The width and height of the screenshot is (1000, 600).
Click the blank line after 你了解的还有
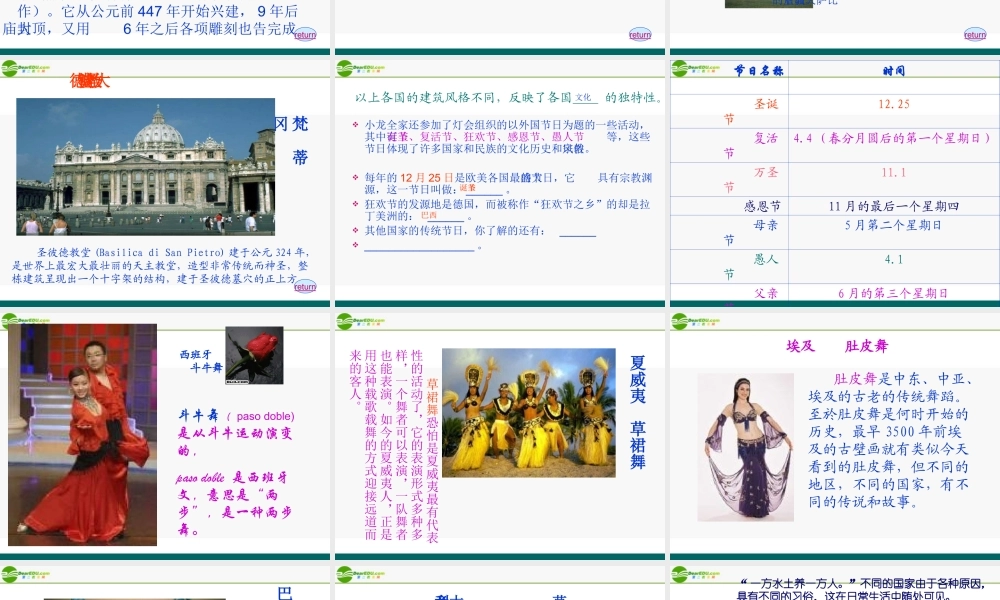tap(577, 233)
